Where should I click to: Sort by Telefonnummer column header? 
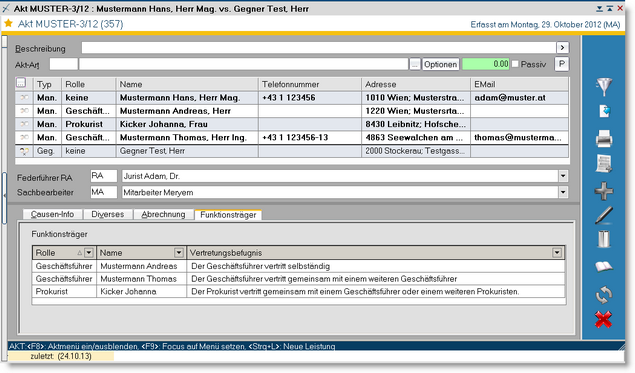tap(309, 84)
